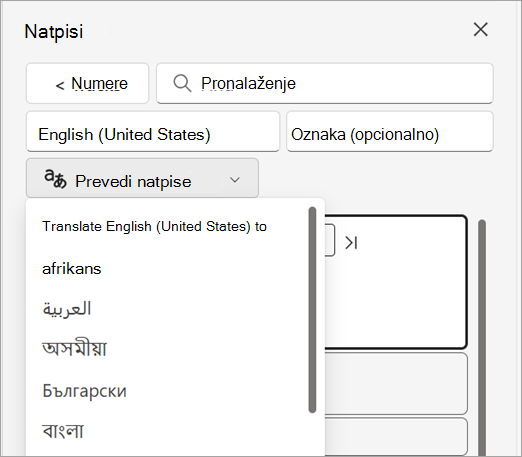
Task: Open the English (United States) language box
Action: pyautogui.click(x=153, y=132)
